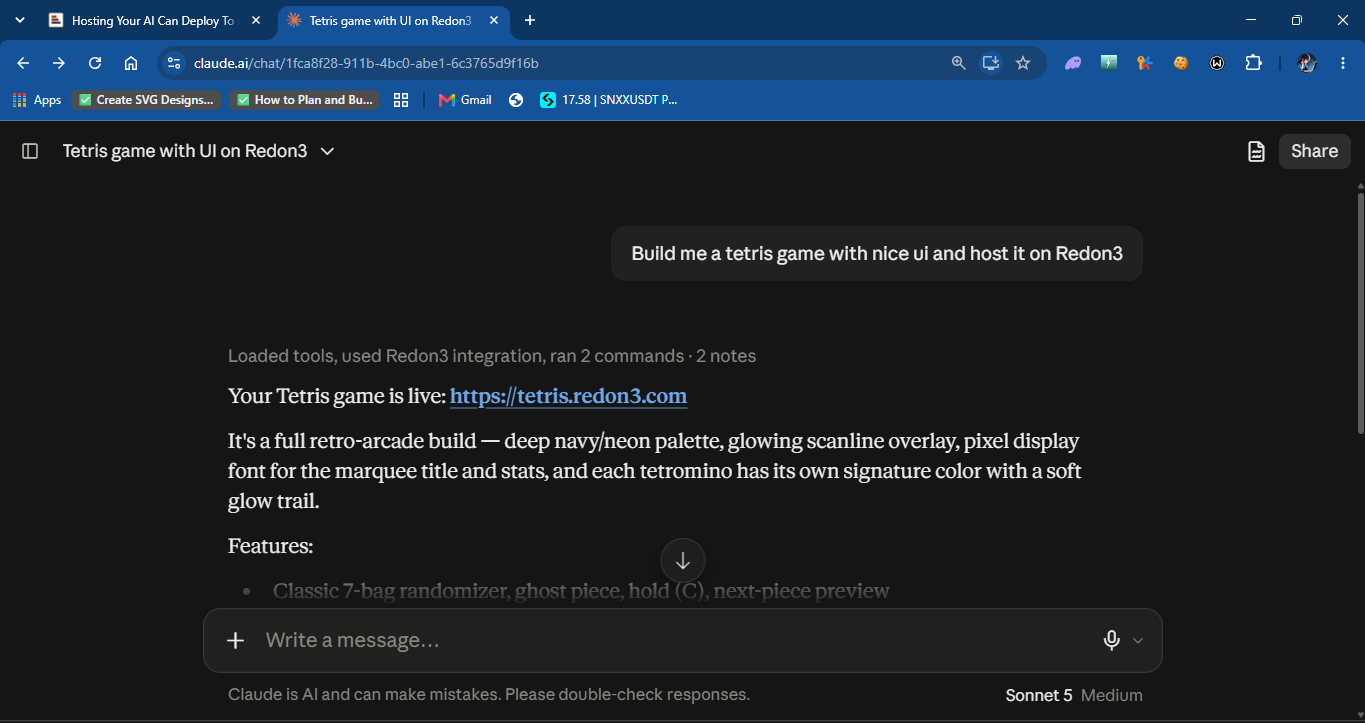
Task: Select the Tetris game with UI tab
Action: coord(390,20)
